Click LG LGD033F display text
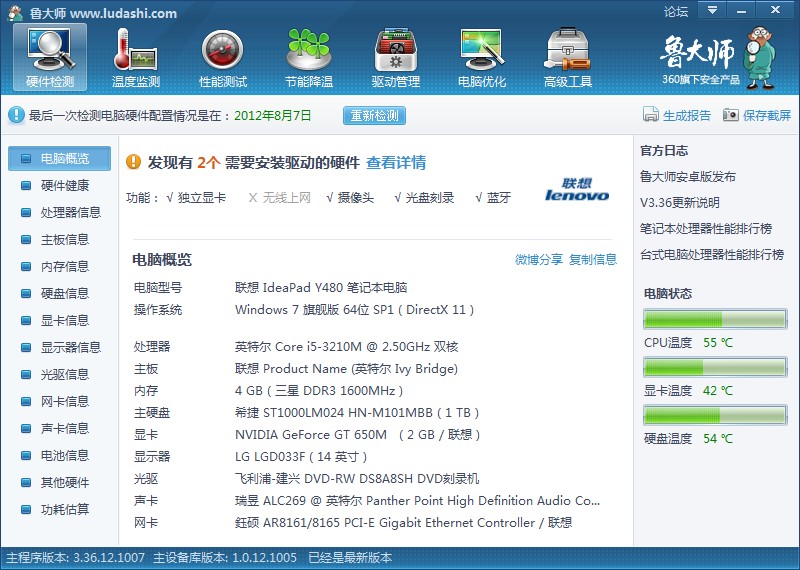Viewport: 800px width, 570px height. point(301,456)
